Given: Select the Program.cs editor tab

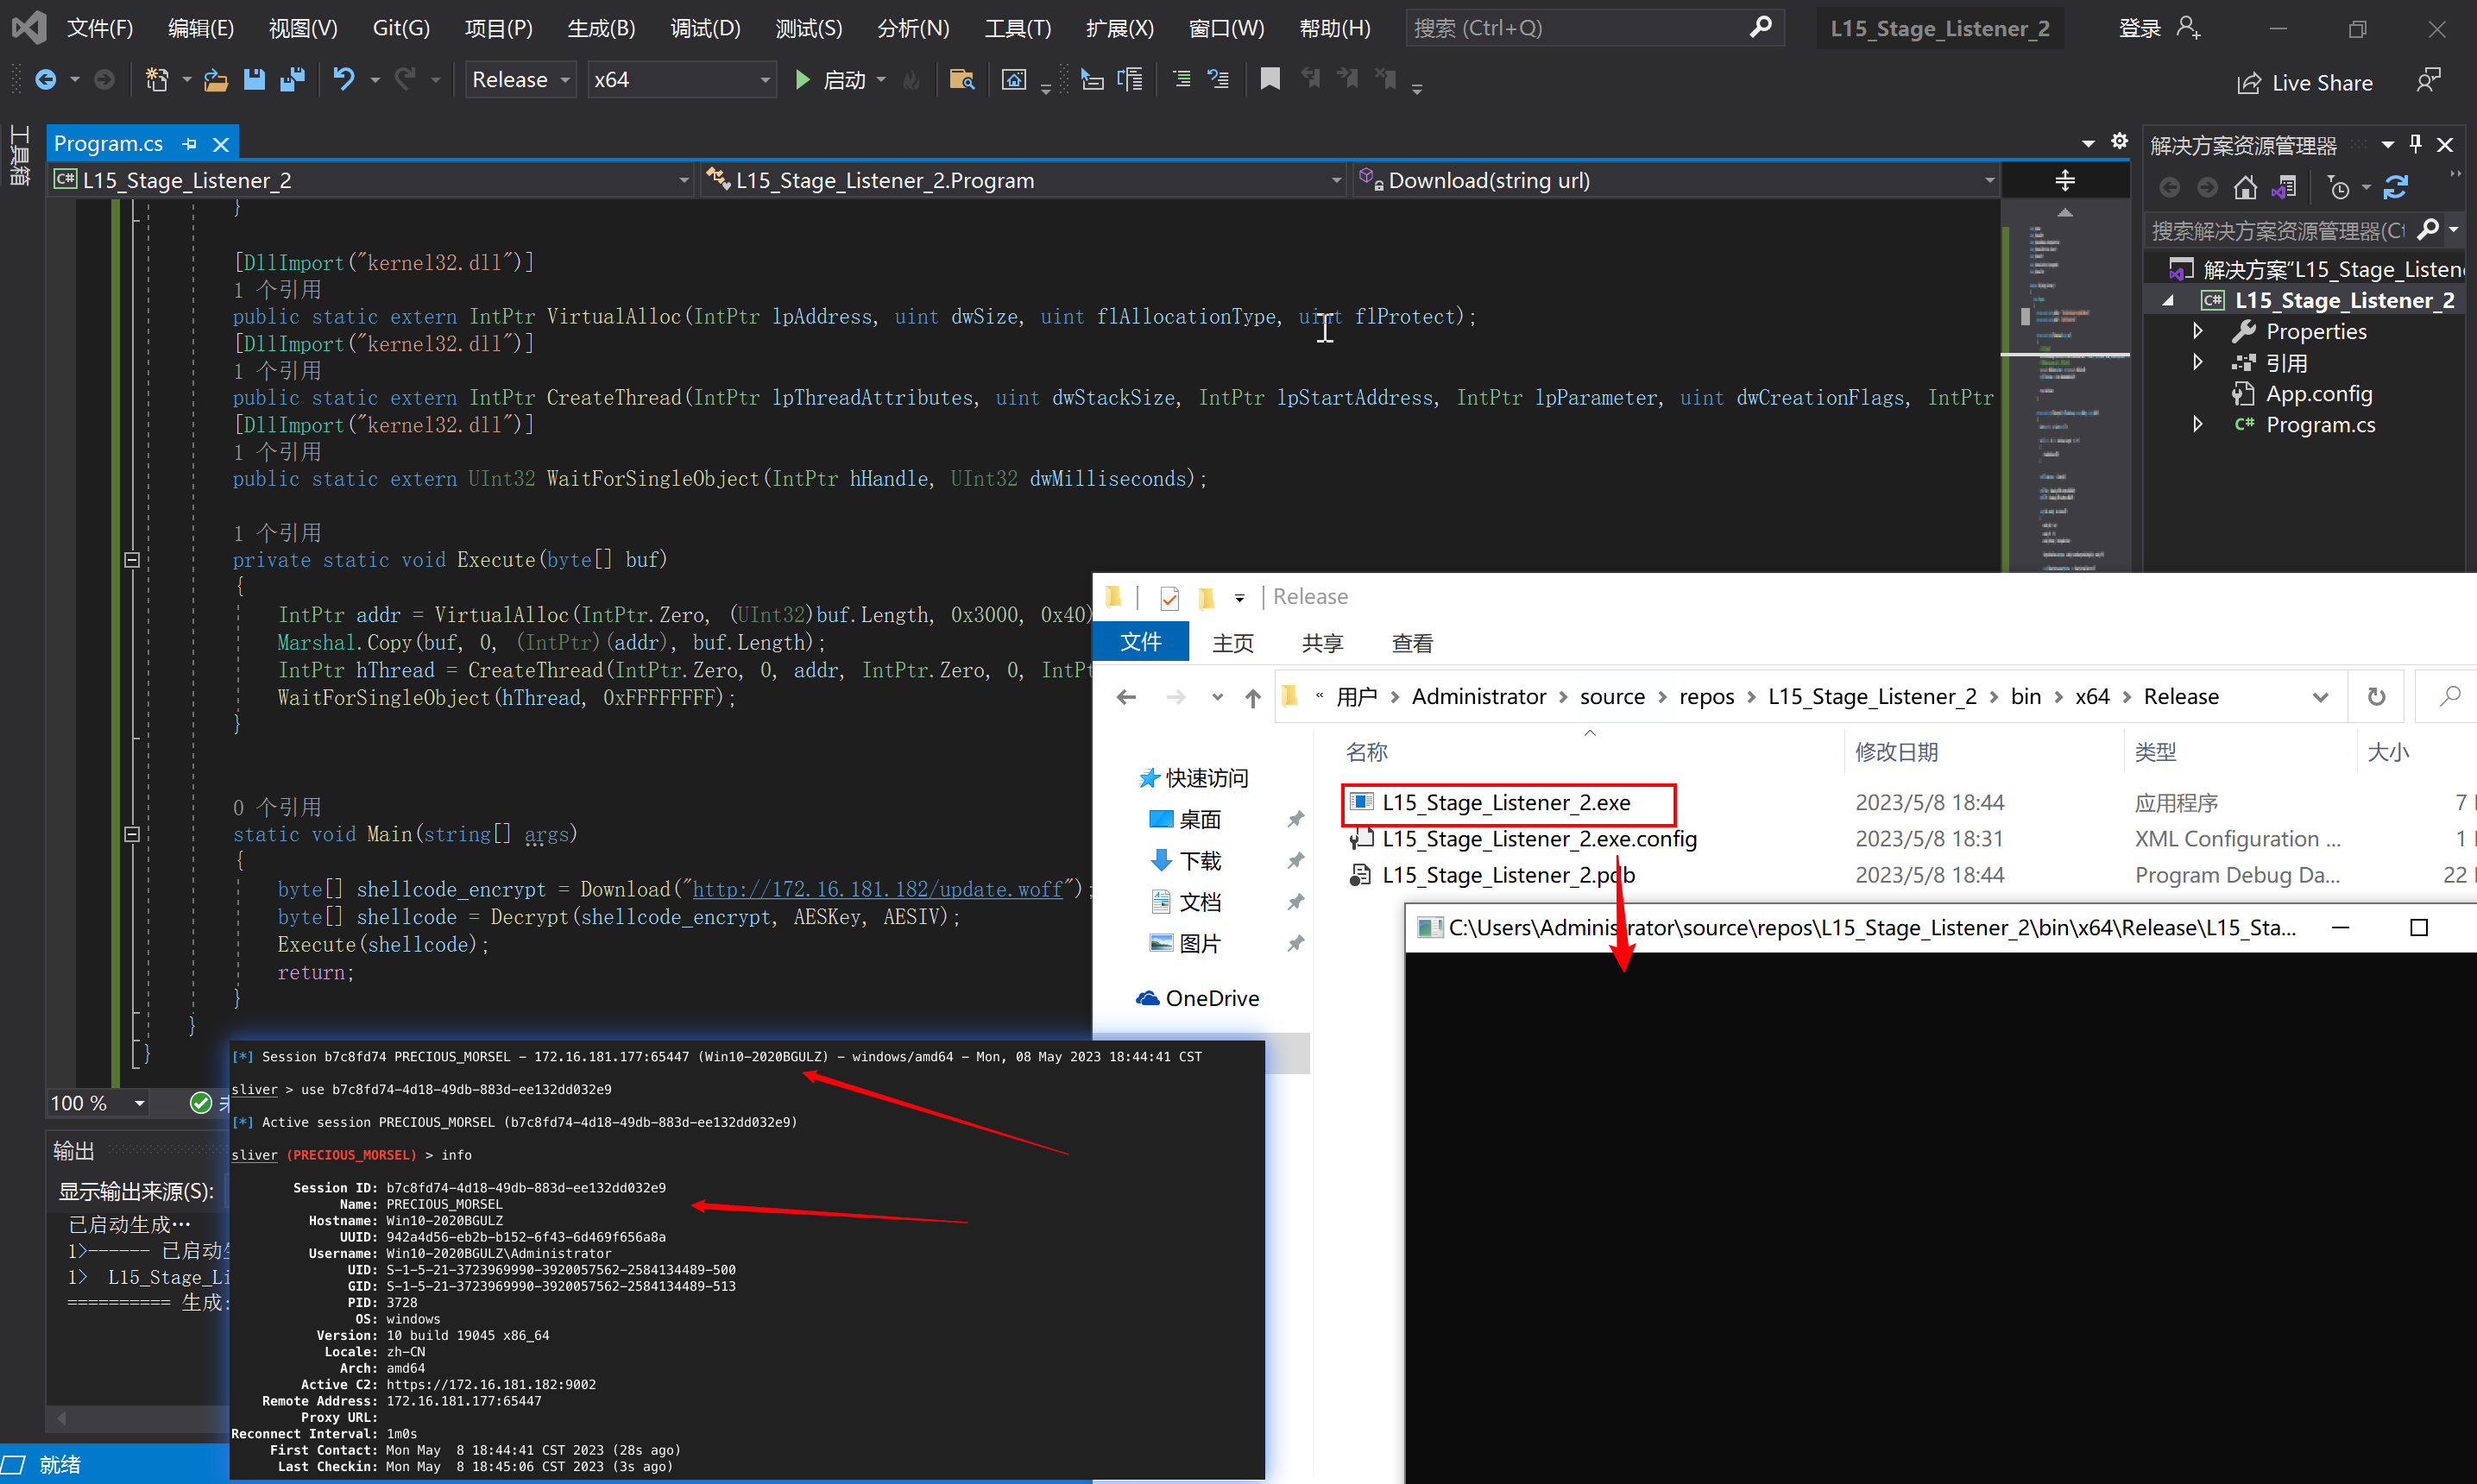Looking at the screenshot, I should [108, 144].
